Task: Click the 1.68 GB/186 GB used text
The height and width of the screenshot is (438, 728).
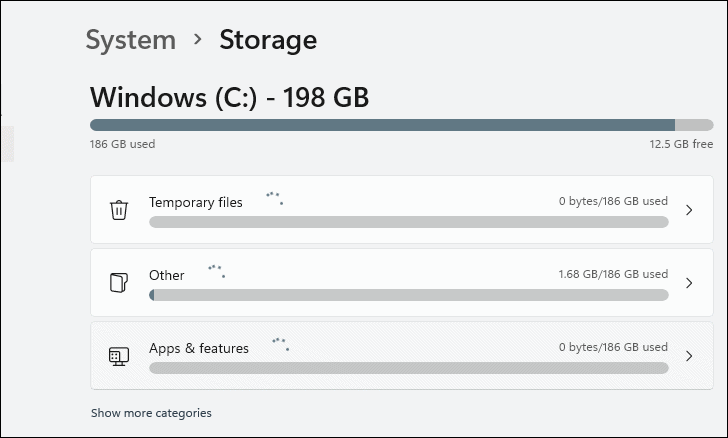Action: click(612, 274)
